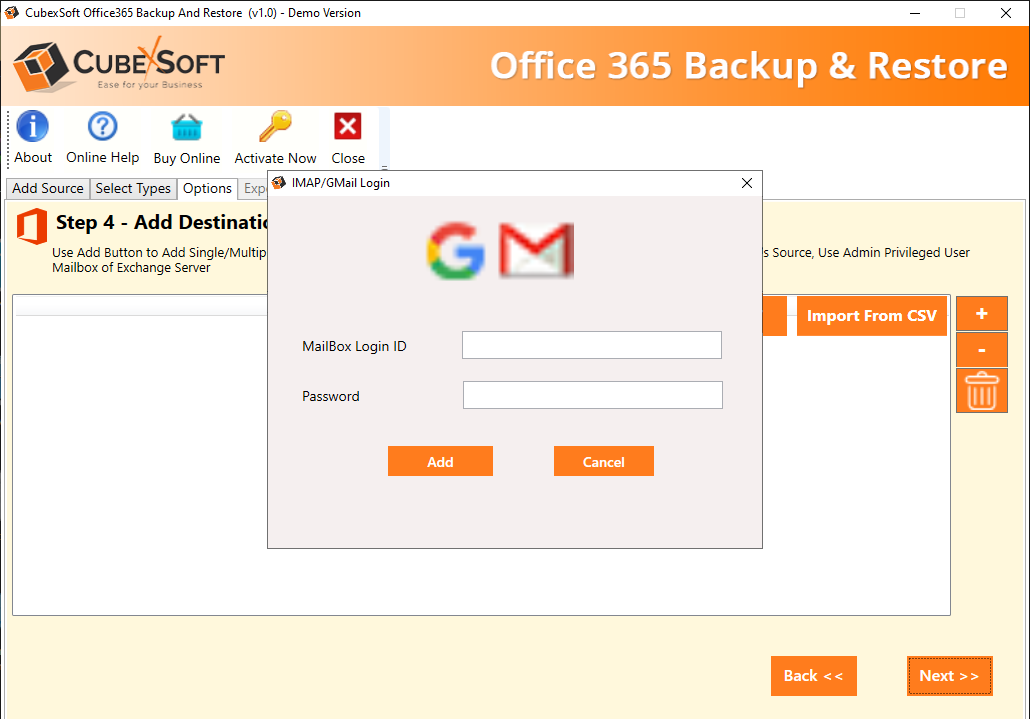Switch to the Select Types tab
Viewport: 1030px width, 719px height.
click(x=133, y=188)
